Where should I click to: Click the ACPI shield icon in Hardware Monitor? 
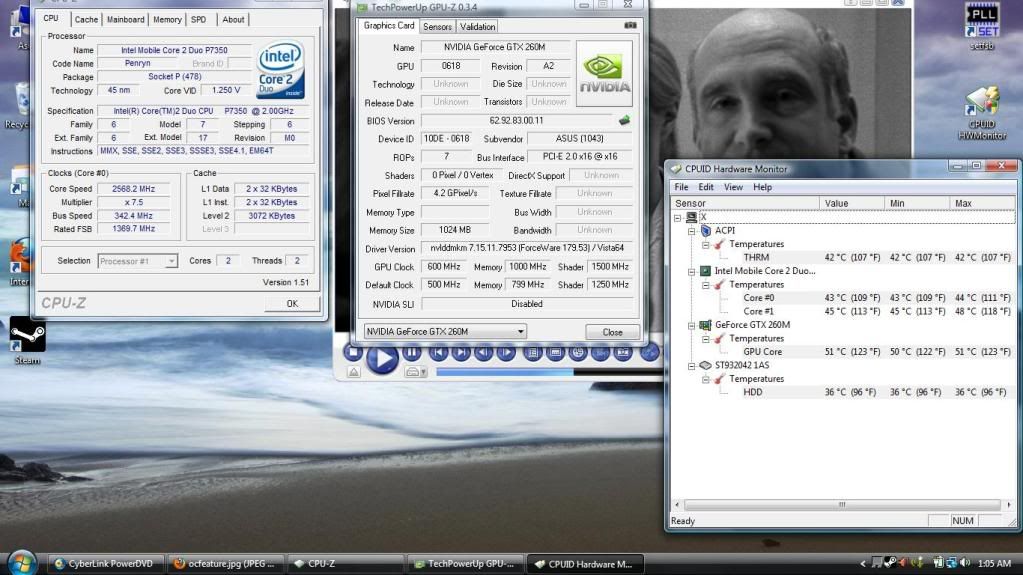[x=705, y=230]
